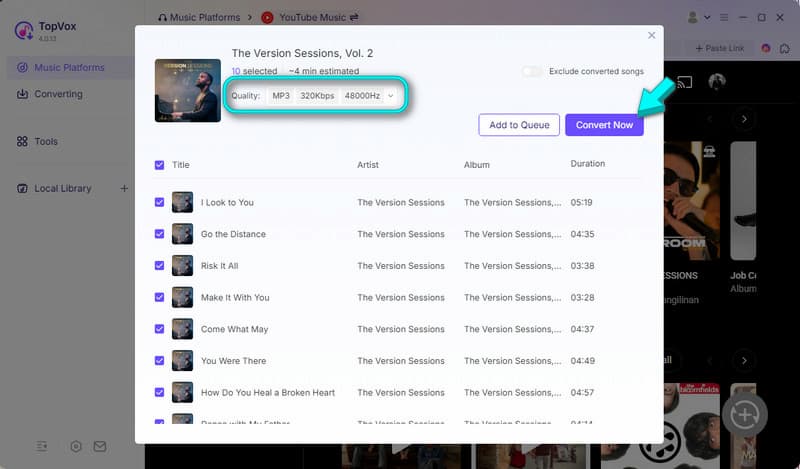Click YouTube Music platform switcher
800x469 pixels.
[310, 17]
